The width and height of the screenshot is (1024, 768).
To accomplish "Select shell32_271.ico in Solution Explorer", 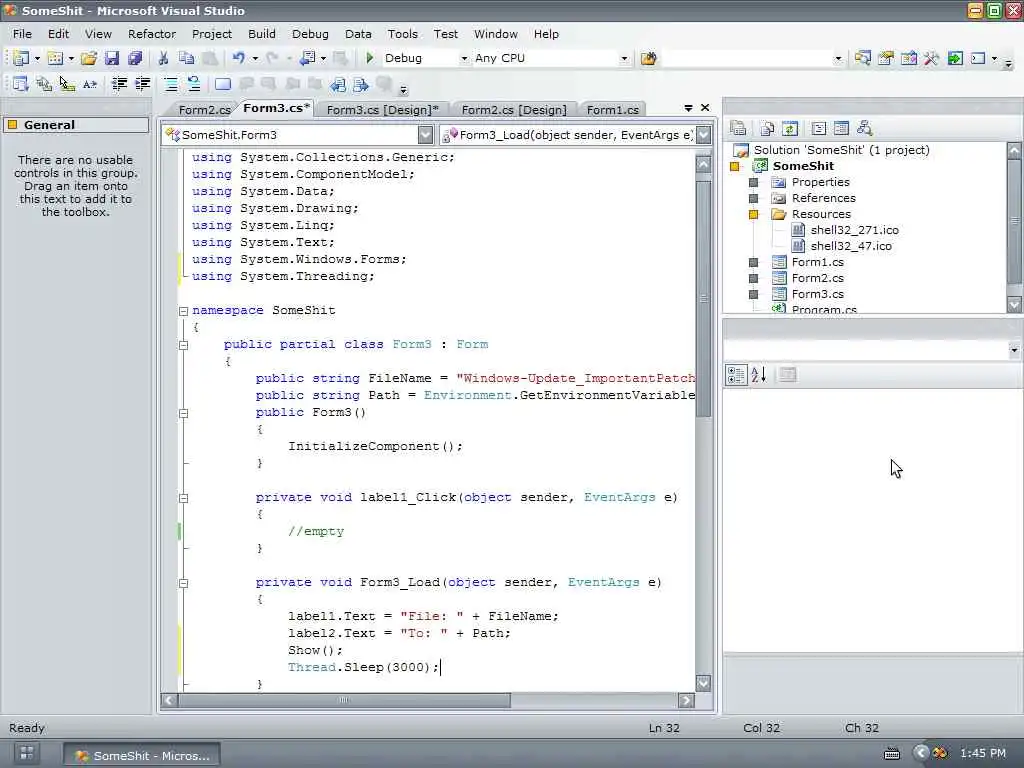I will coord(854,230).
